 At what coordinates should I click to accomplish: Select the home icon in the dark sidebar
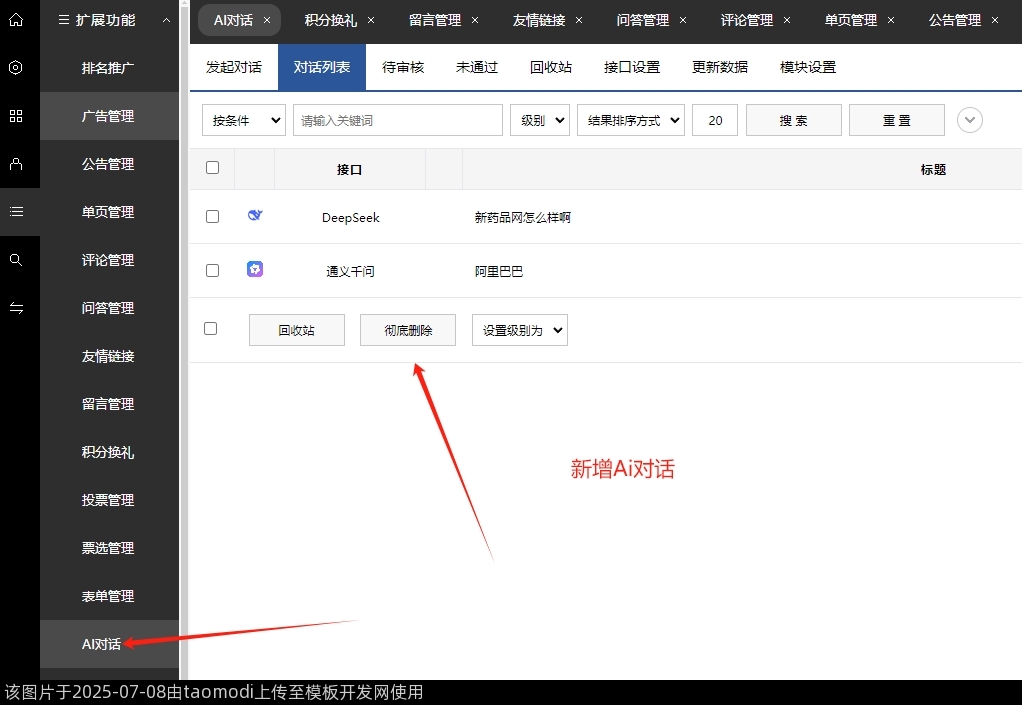pos(16,19)
